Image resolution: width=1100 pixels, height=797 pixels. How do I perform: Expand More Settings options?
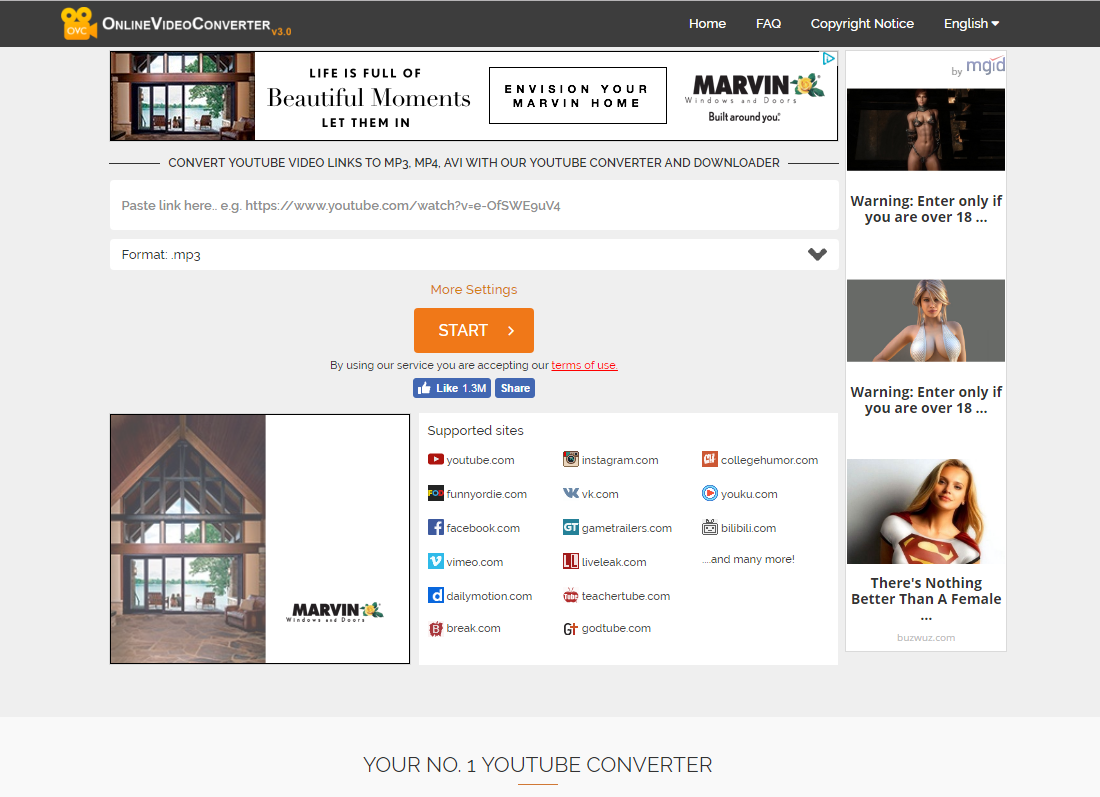(474, 290)
